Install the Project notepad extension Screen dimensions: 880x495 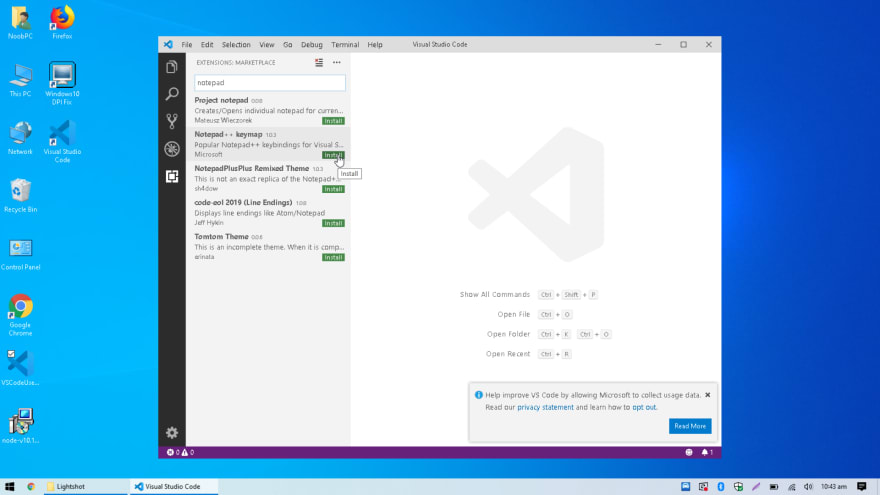[x=333, y=121]
